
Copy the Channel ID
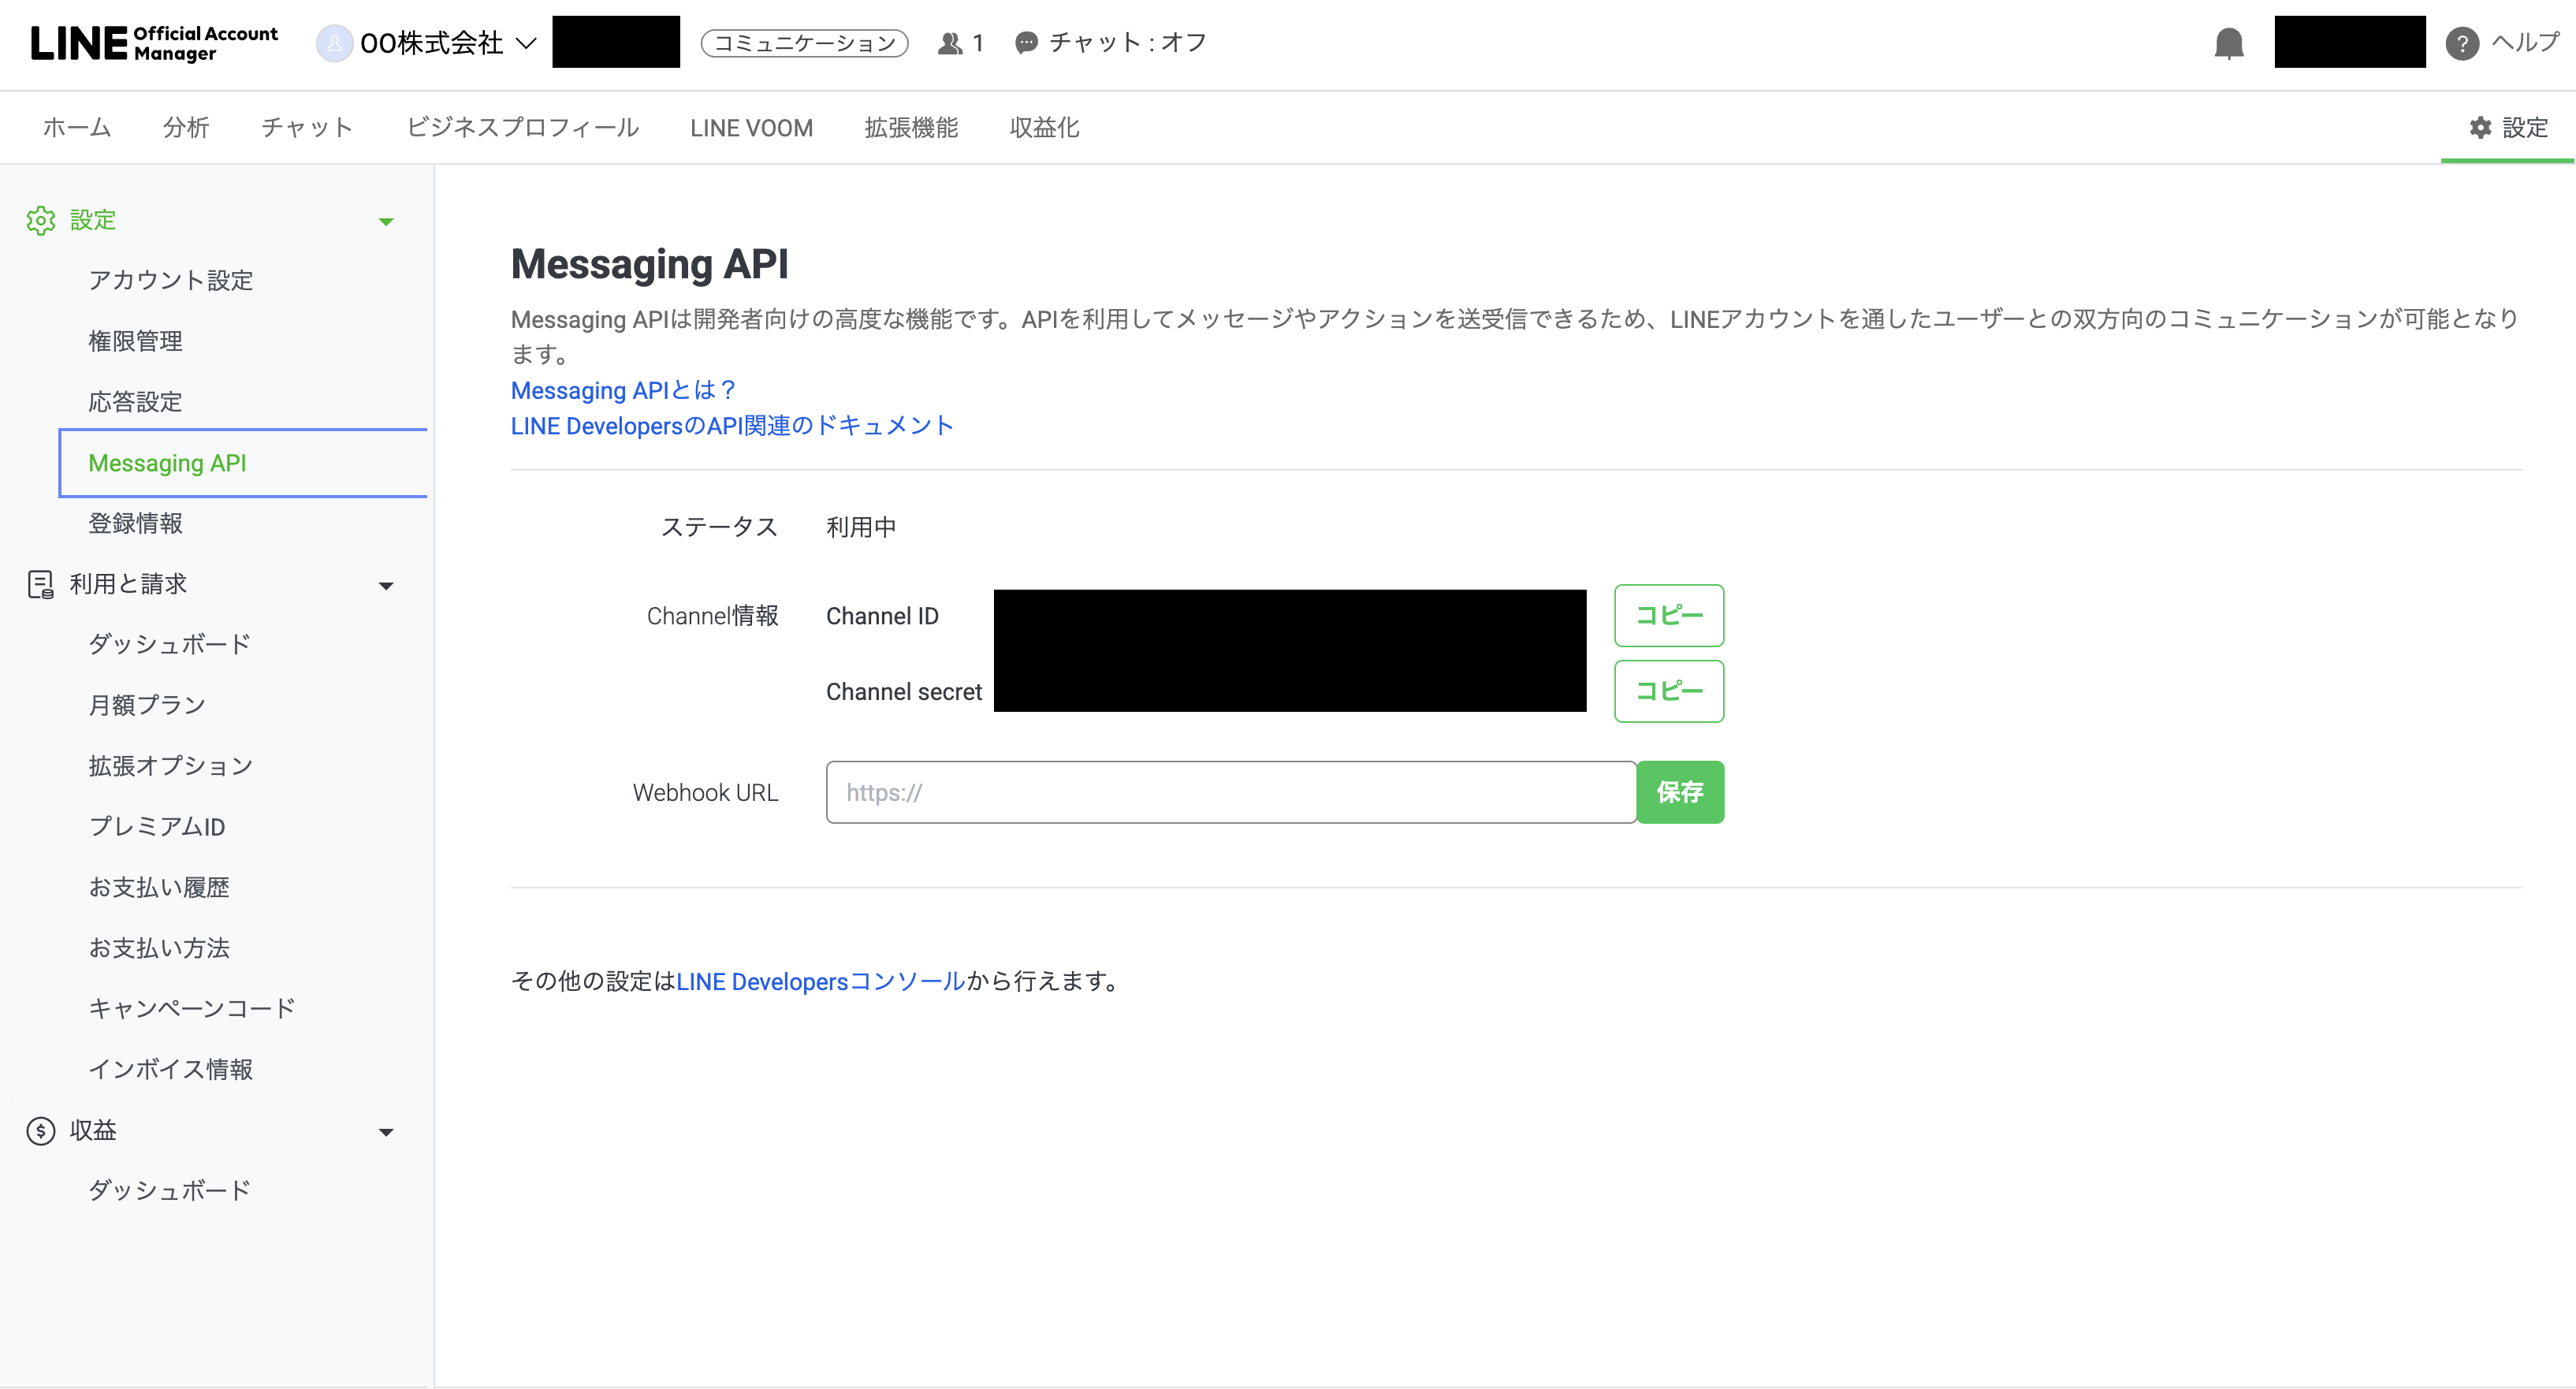pyautogui.click(x=1669, y=615)
